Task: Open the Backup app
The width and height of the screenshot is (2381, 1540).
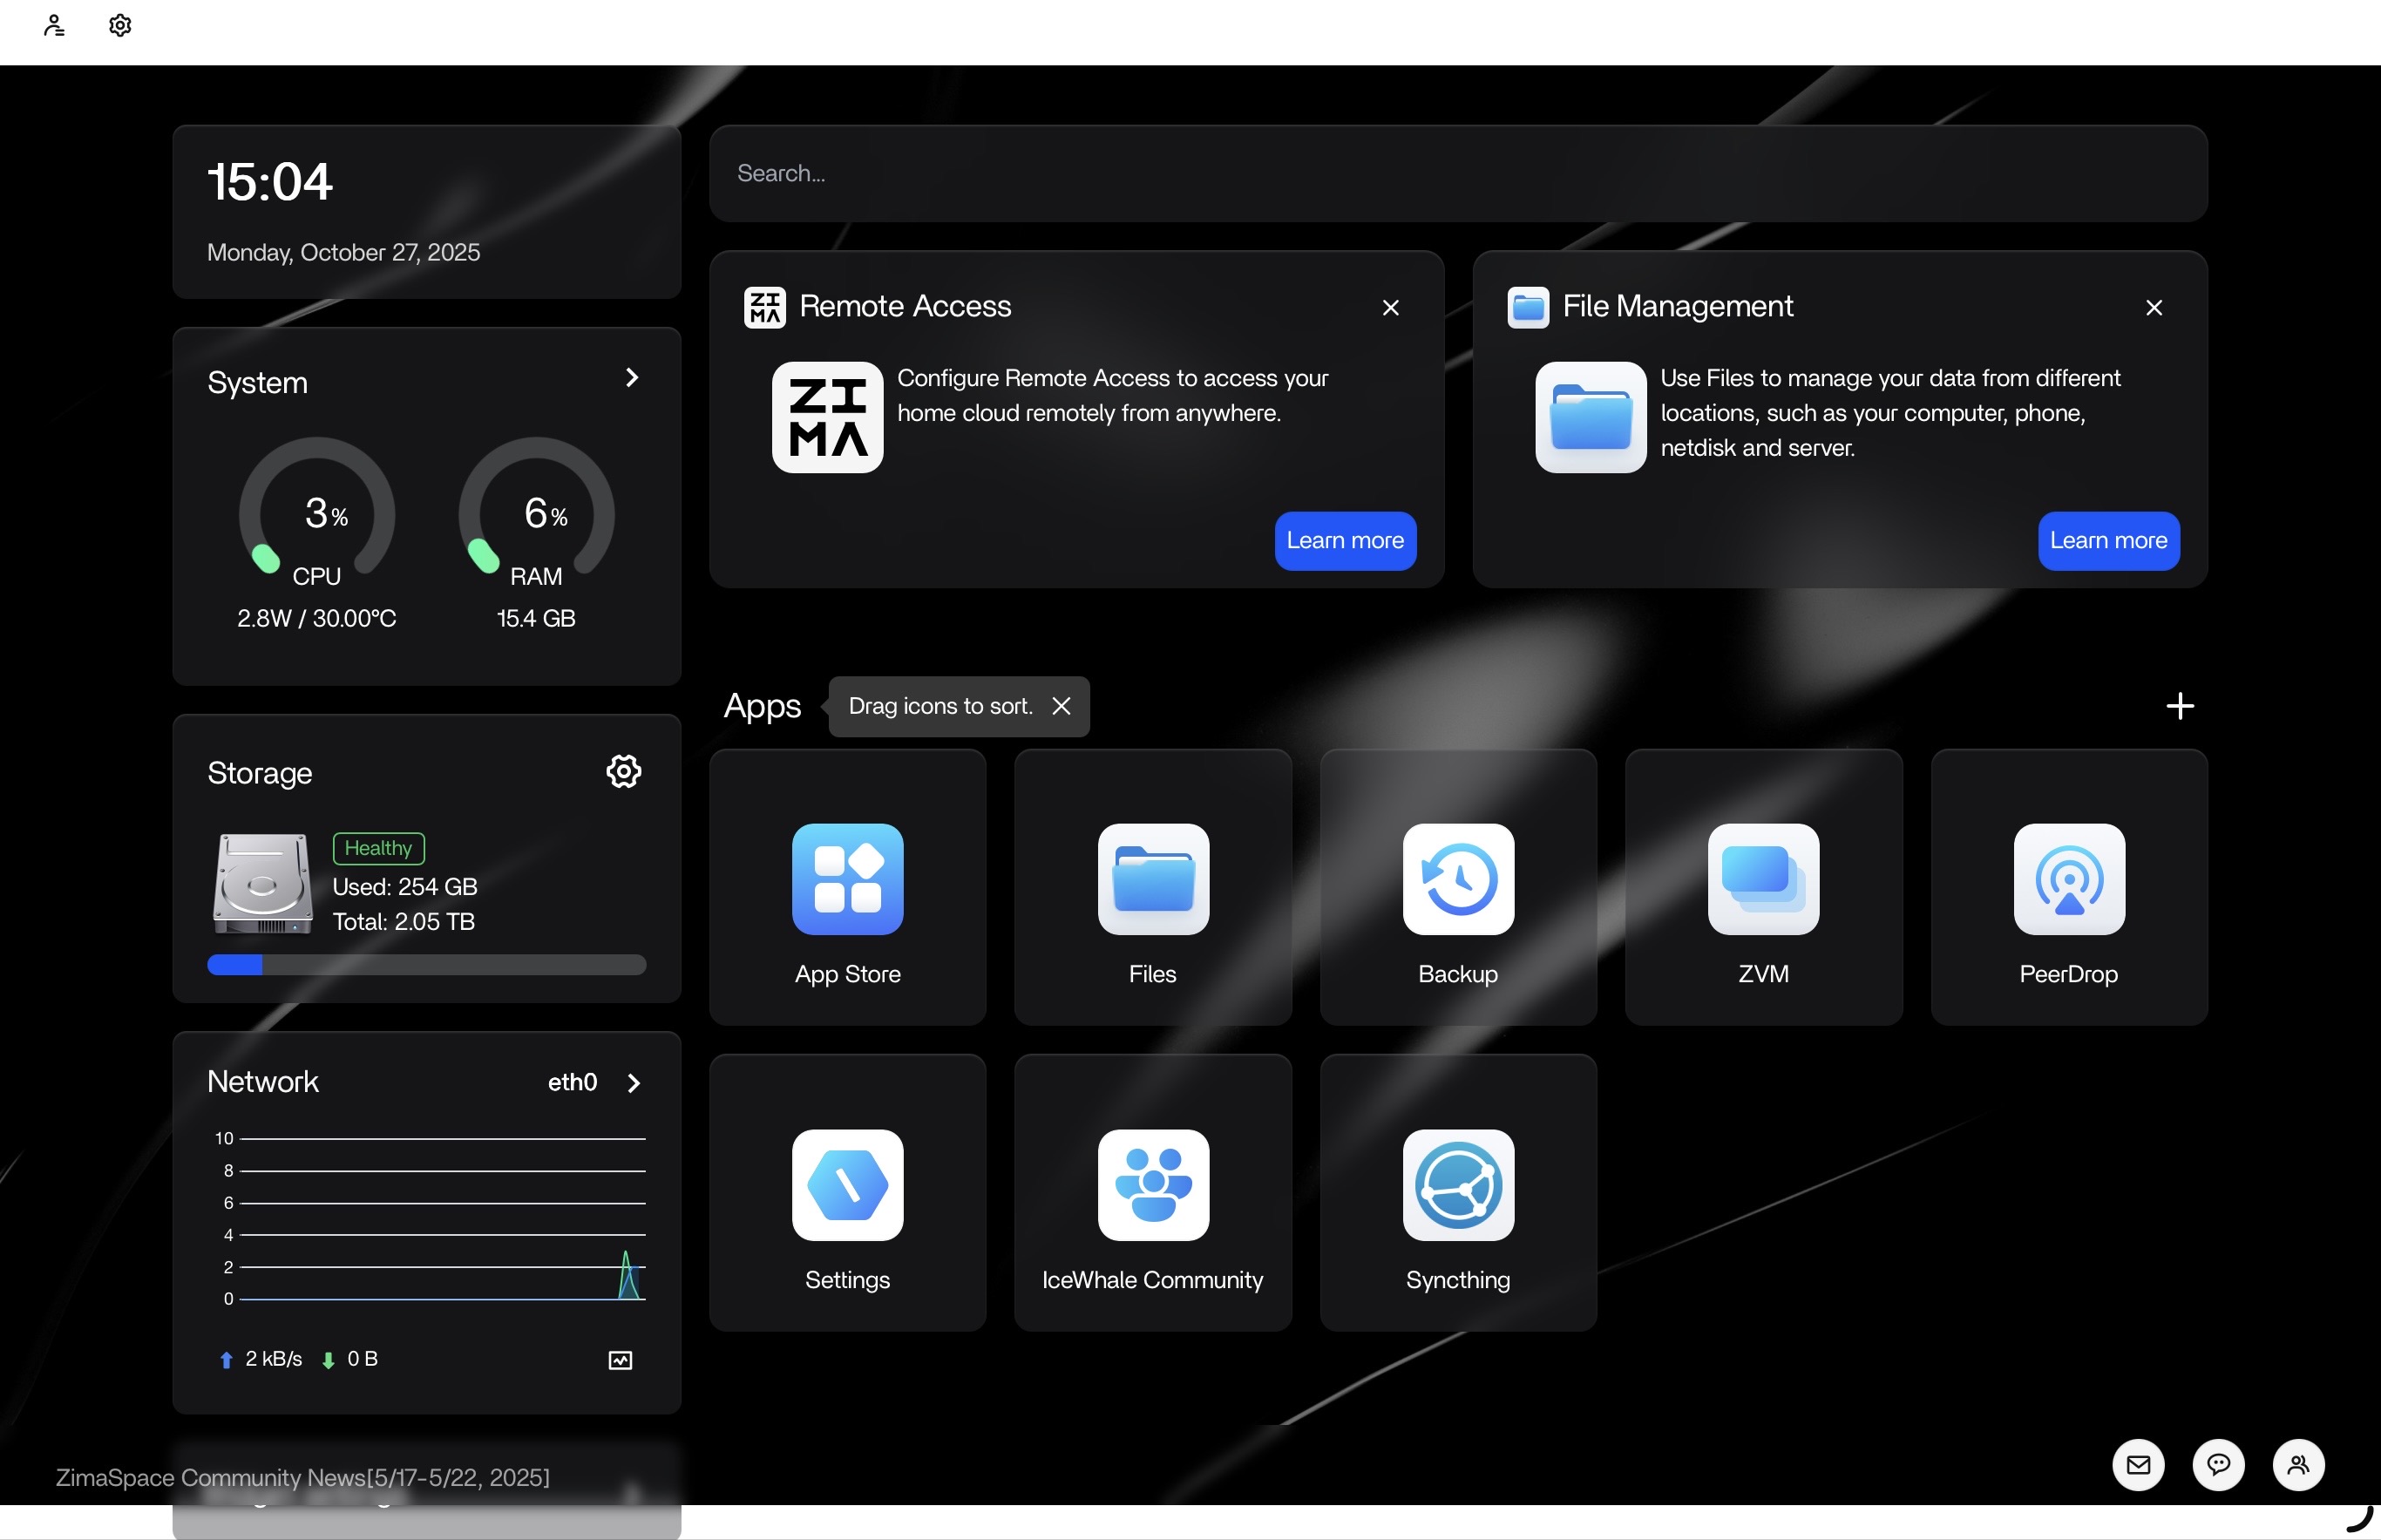Action: click(1457, 880)
